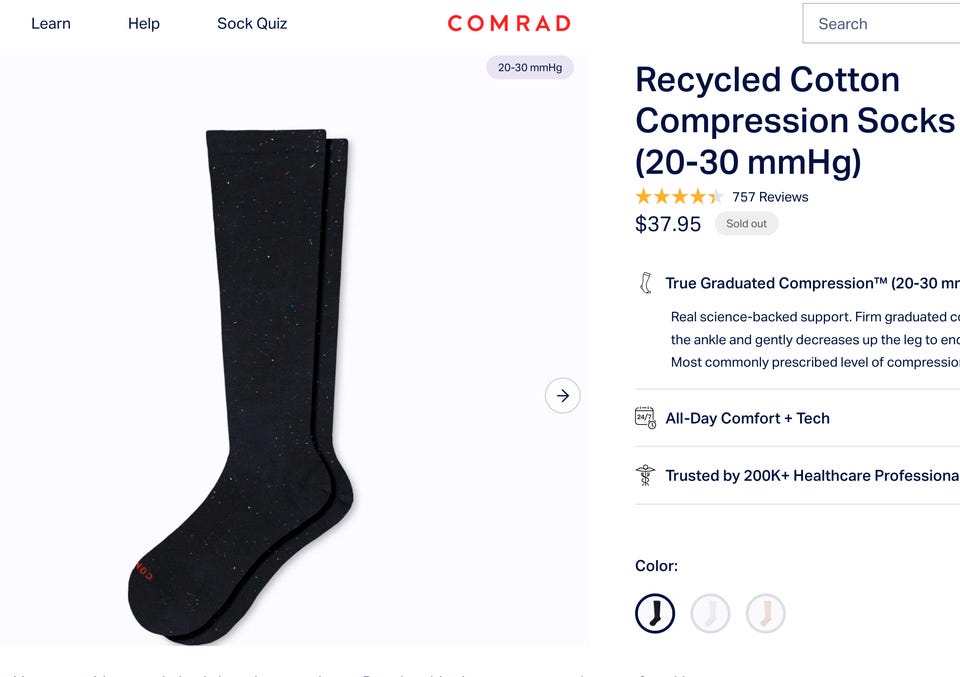This screenshot has width=960, height=677.
Task: Click the 20-30 mmHg image tag
Action: [x=530, y=67]
